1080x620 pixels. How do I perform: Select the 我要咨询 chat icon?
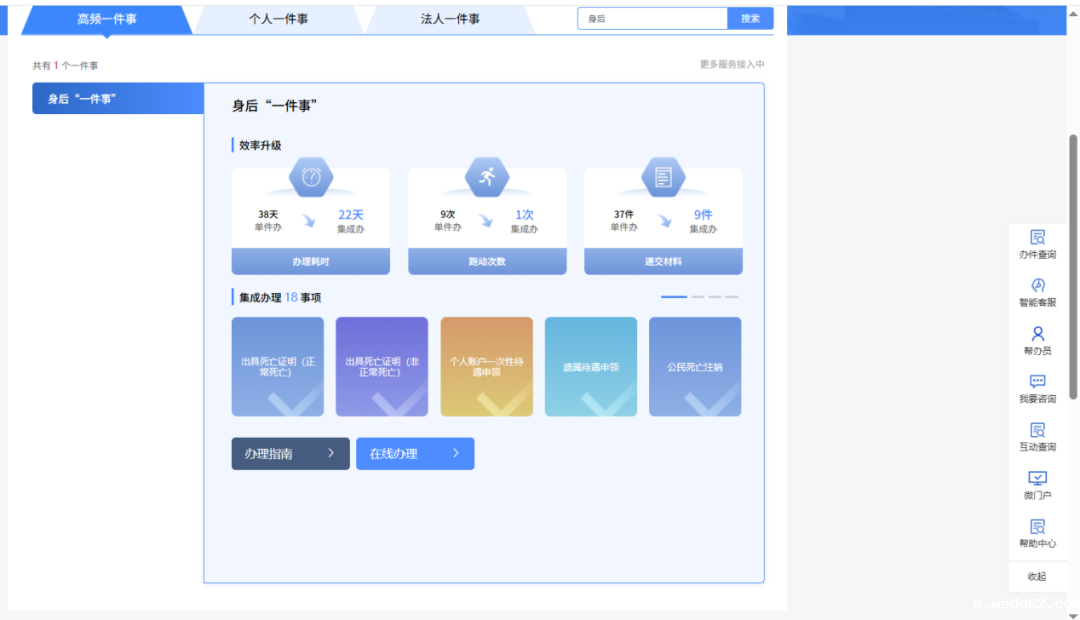[1037, 382]
